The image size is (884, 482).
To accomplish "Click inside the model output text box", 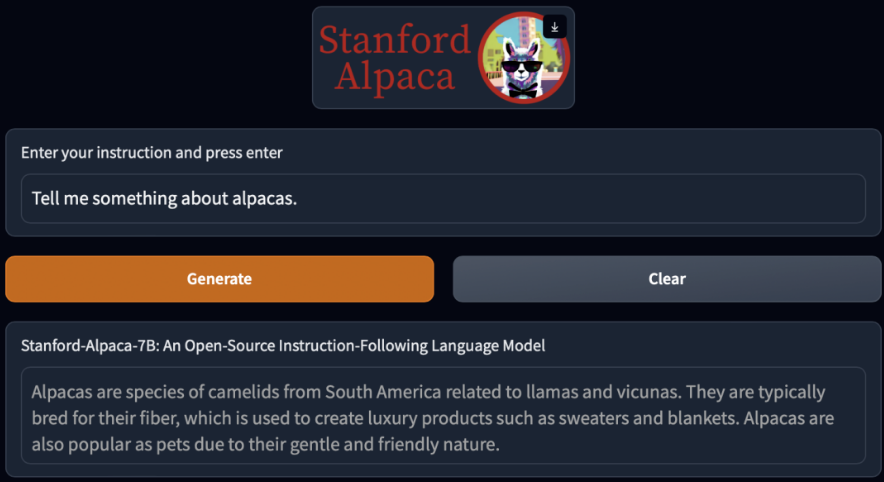I will click(443, 416).
